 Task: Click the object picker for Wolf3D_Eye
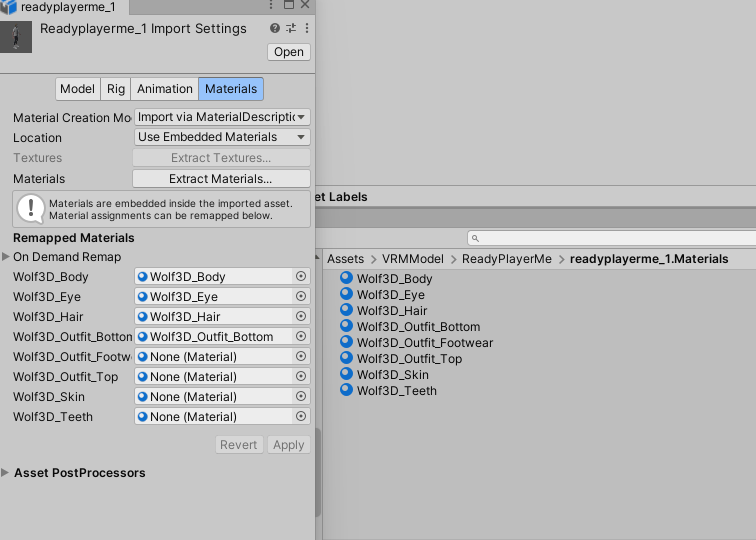pos(301,296)
